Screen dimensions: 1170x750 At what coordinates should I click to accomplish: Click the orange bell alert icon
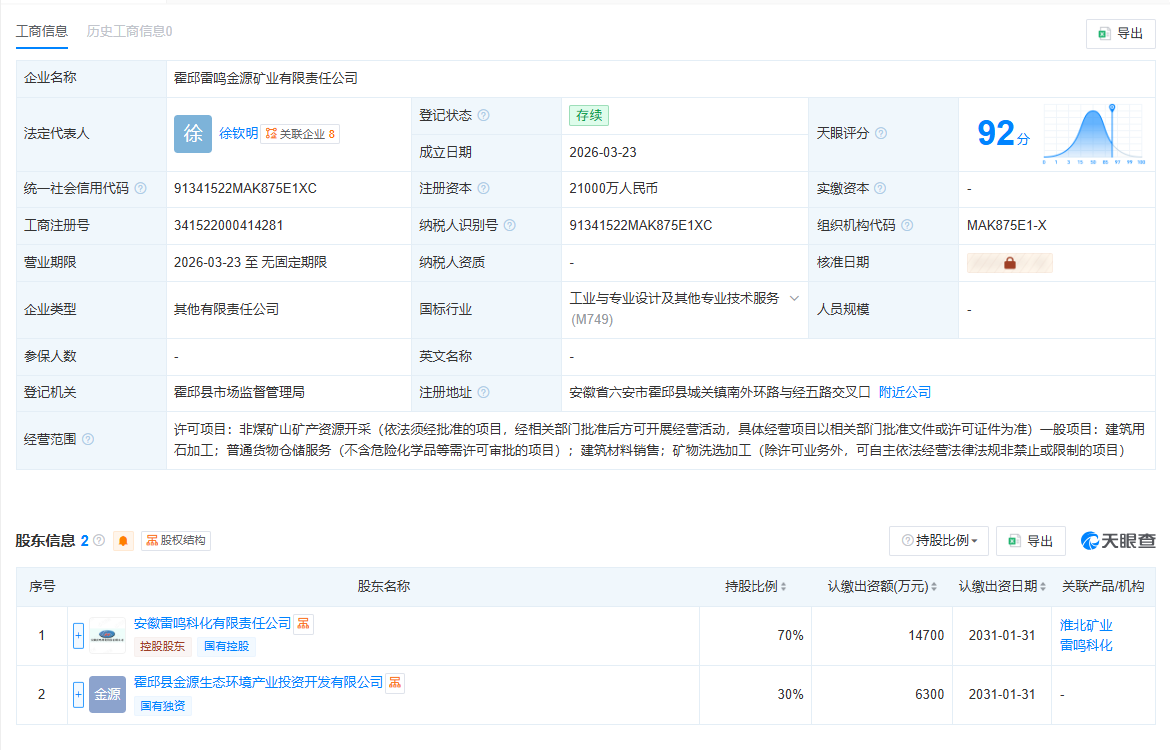pos(124,541)
